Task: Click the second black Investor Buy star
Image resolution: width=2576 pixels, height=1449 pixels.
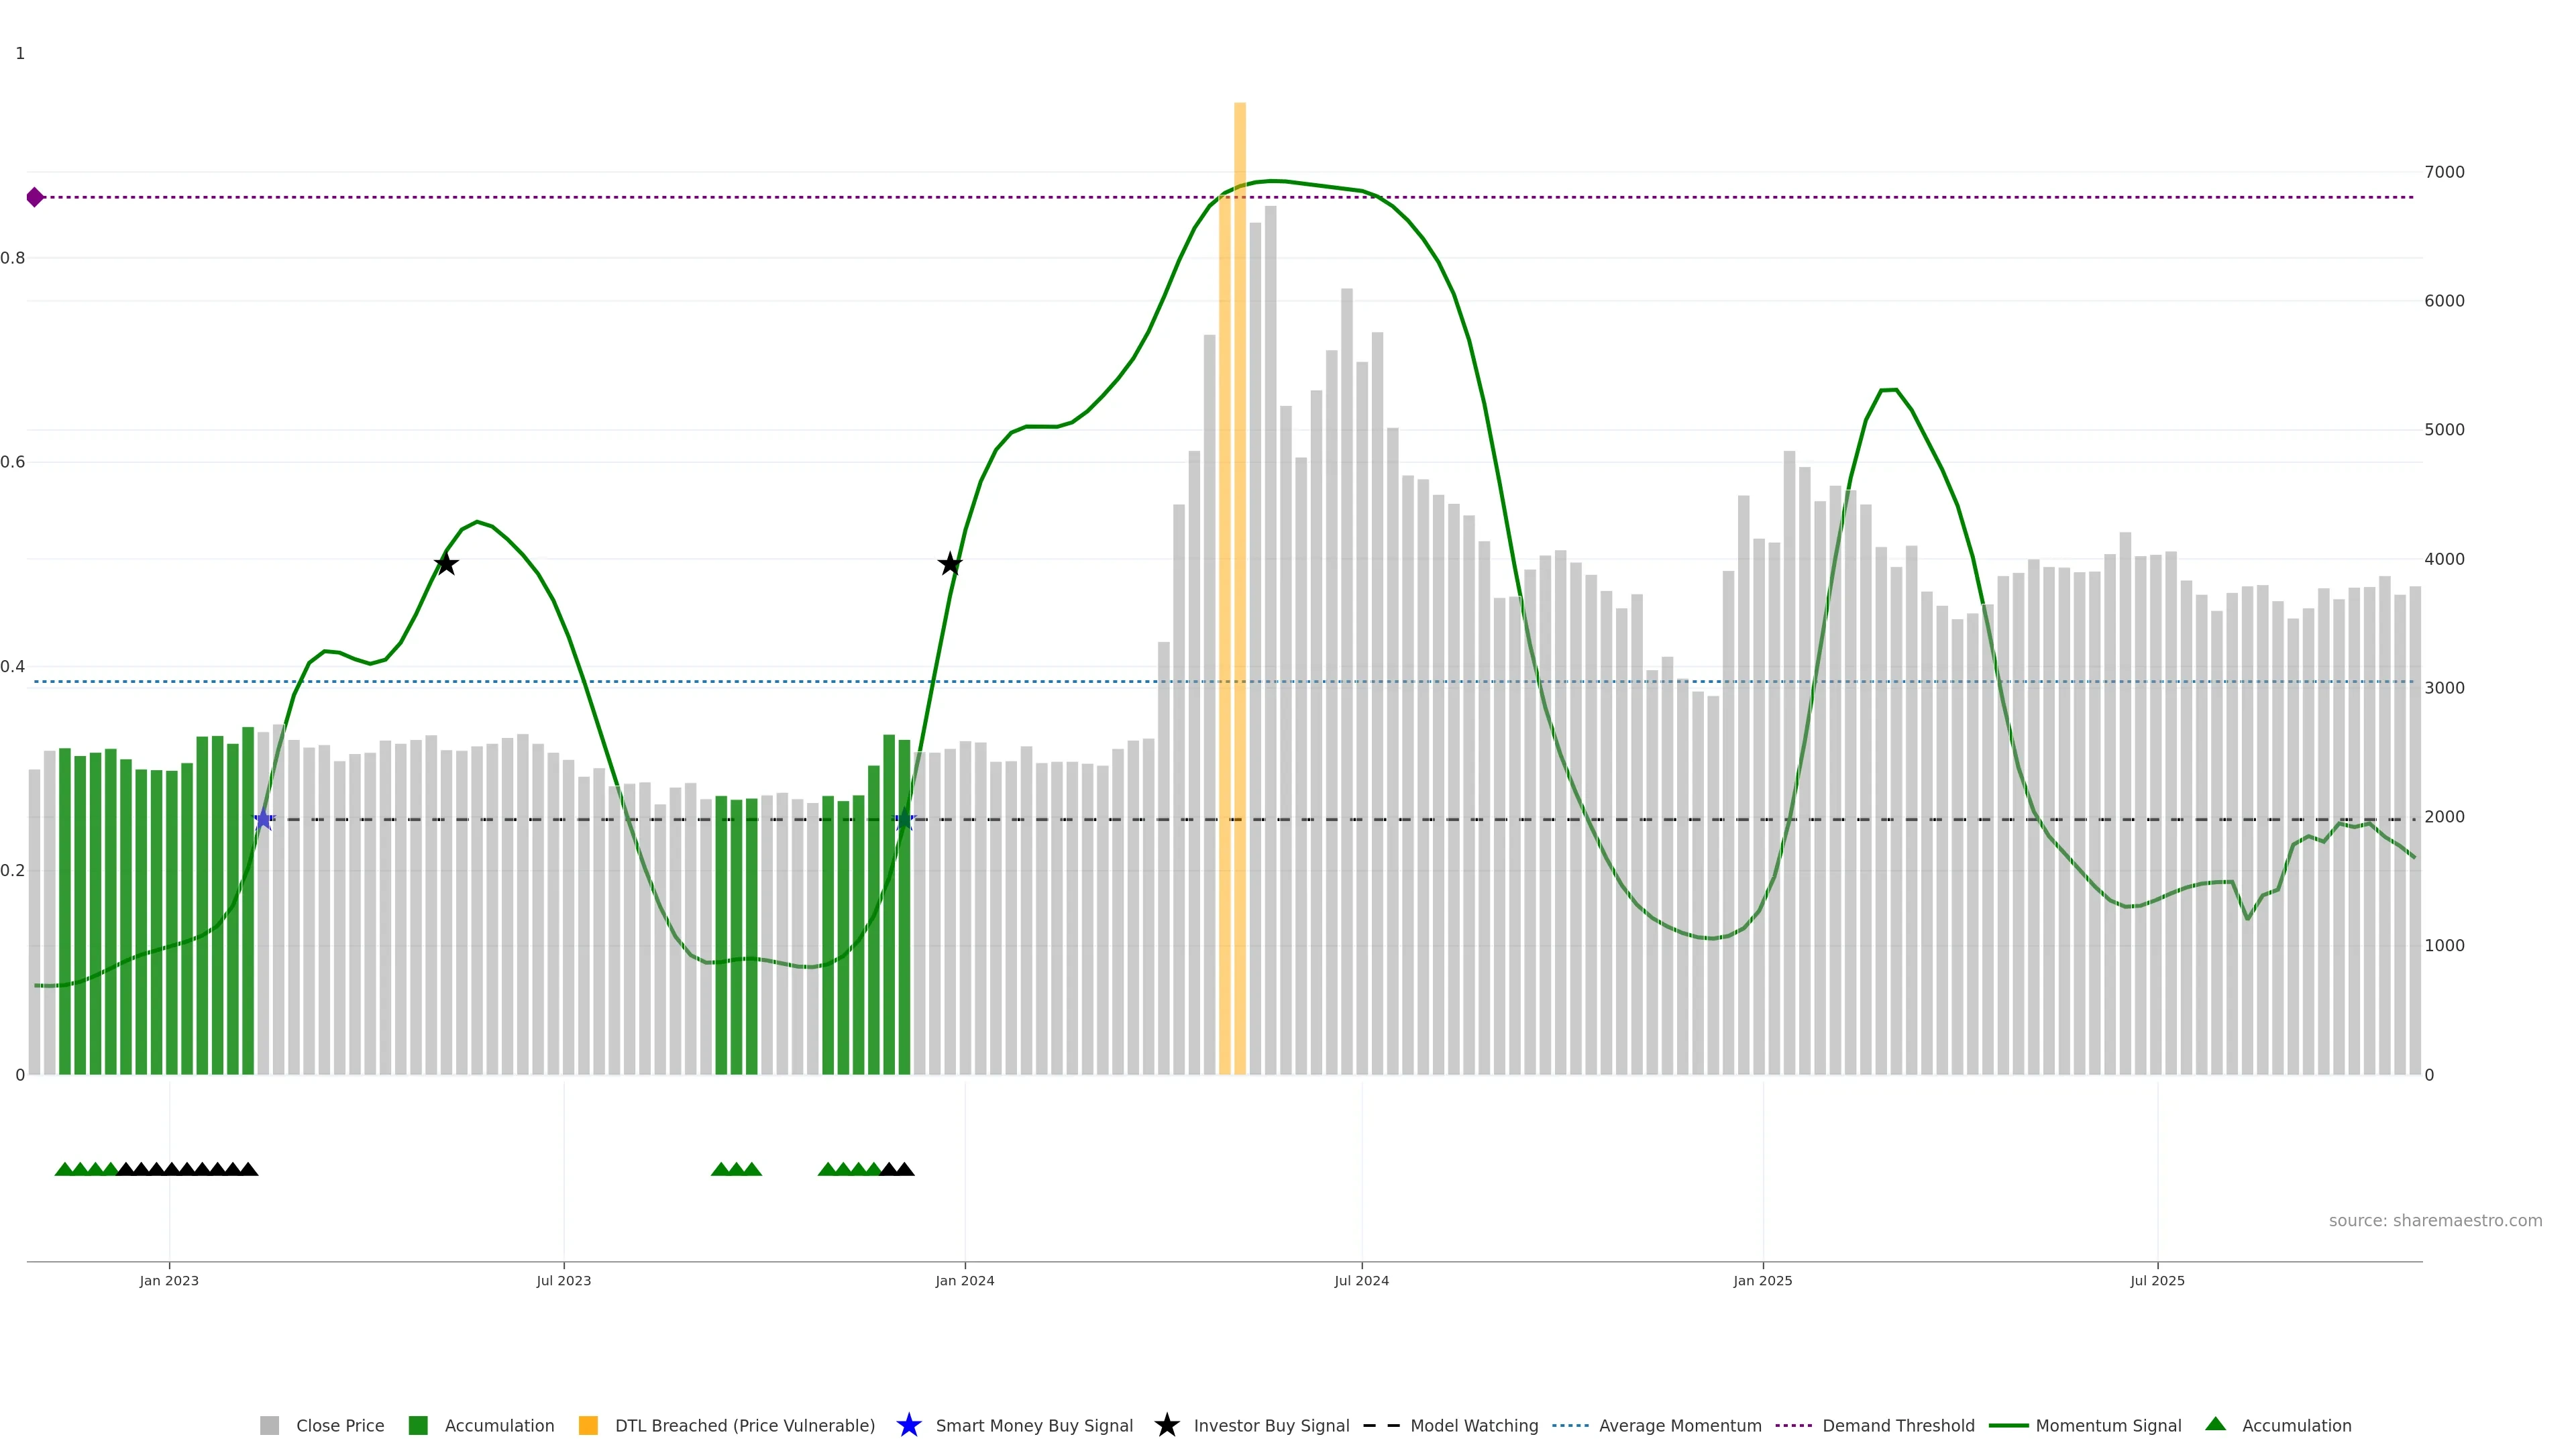Action: pyautogui.click(x=950, y=564)
